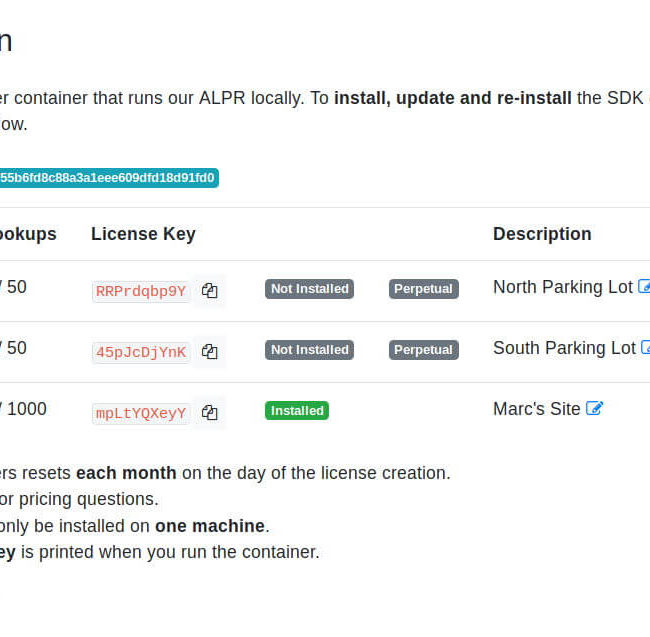Click the South Parking Lot description text
The image size is (650, 637).
[564, 348]
